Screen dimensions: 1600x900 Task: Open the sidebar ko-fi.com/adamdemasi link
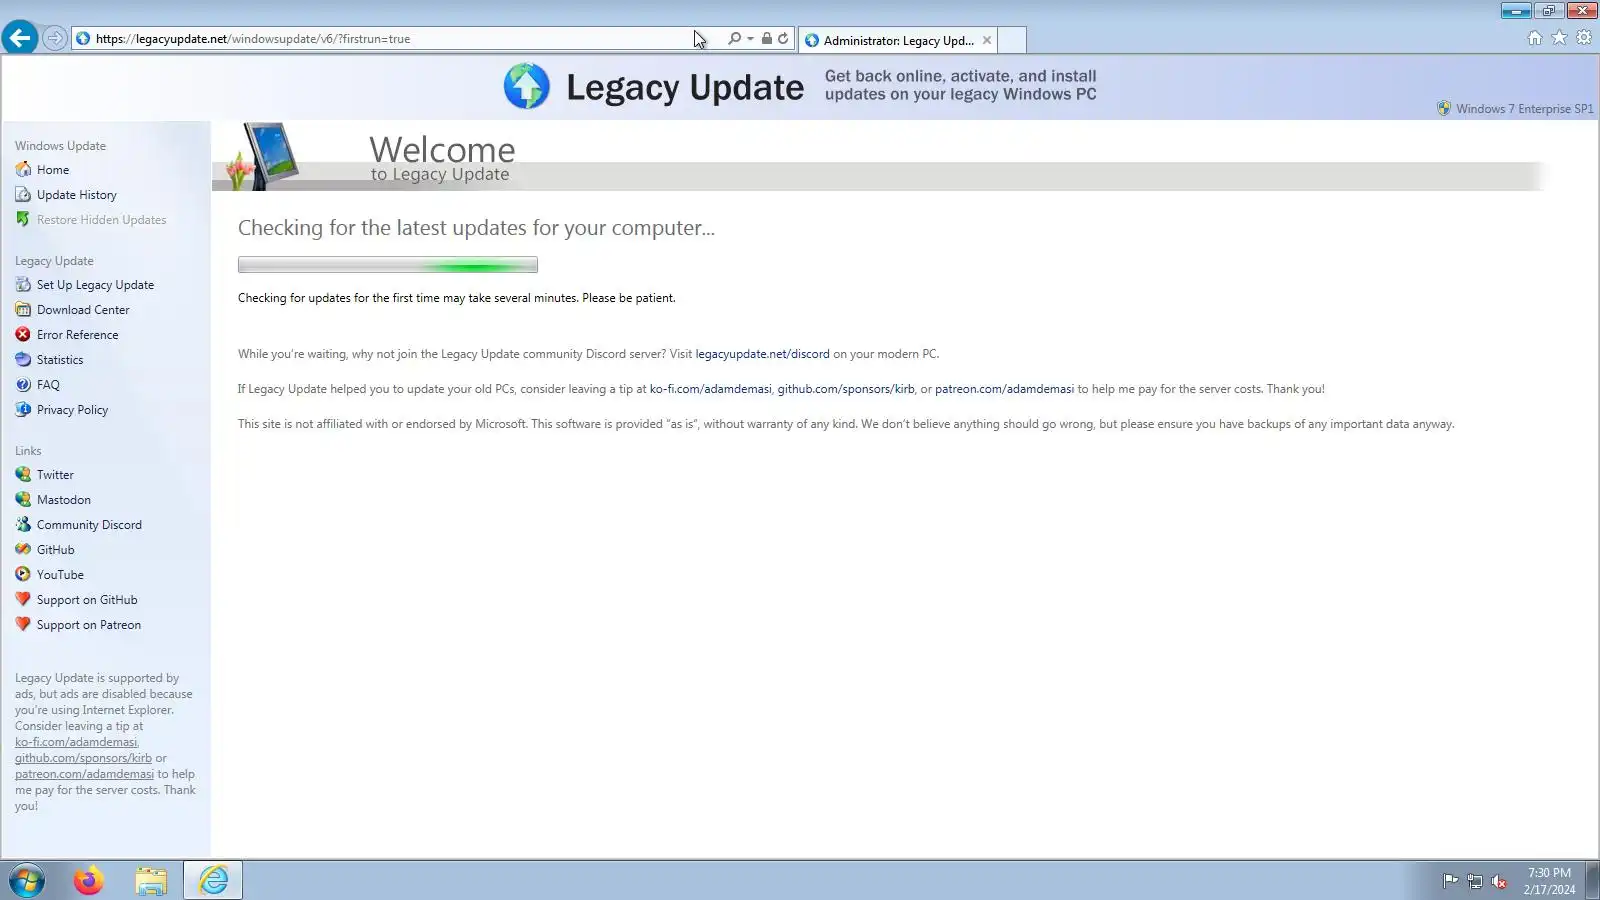tap(76, 742)
